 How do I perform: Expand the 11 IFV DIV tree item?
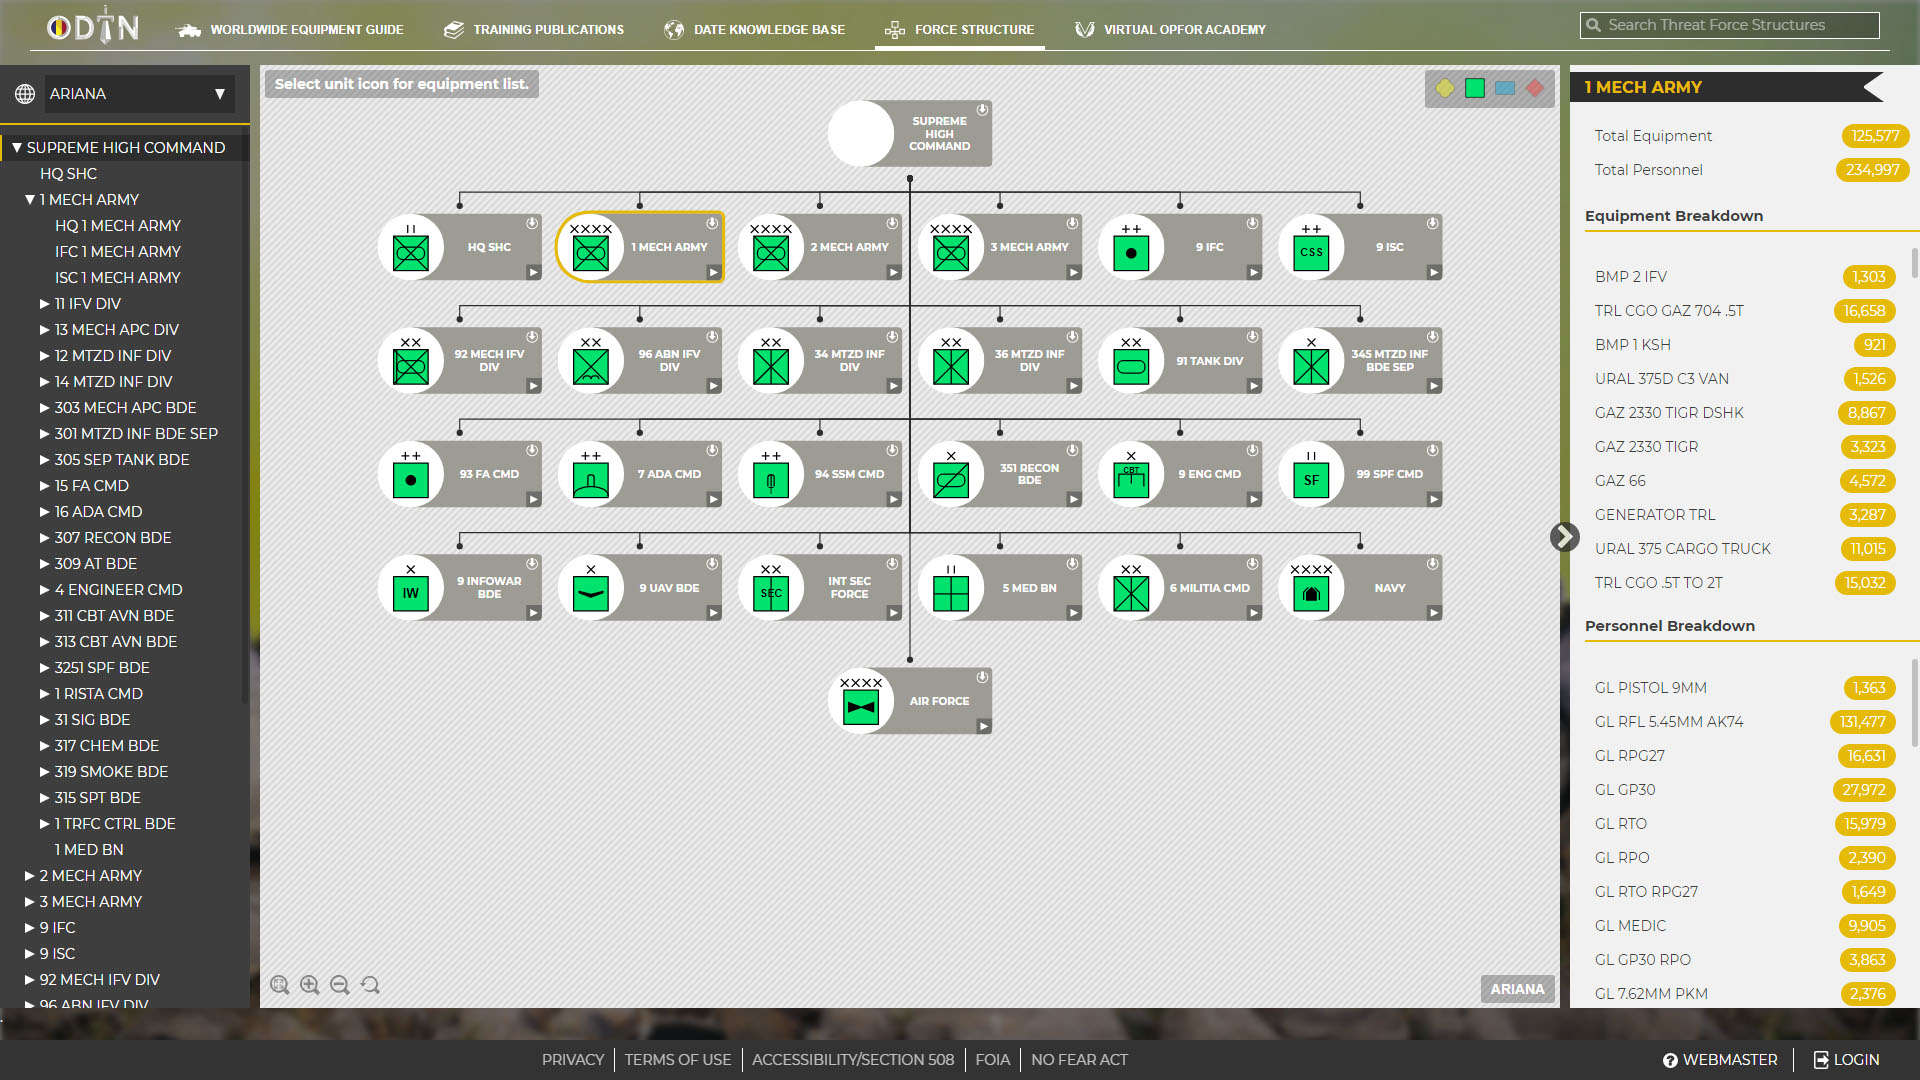click(x=45, y=303)
